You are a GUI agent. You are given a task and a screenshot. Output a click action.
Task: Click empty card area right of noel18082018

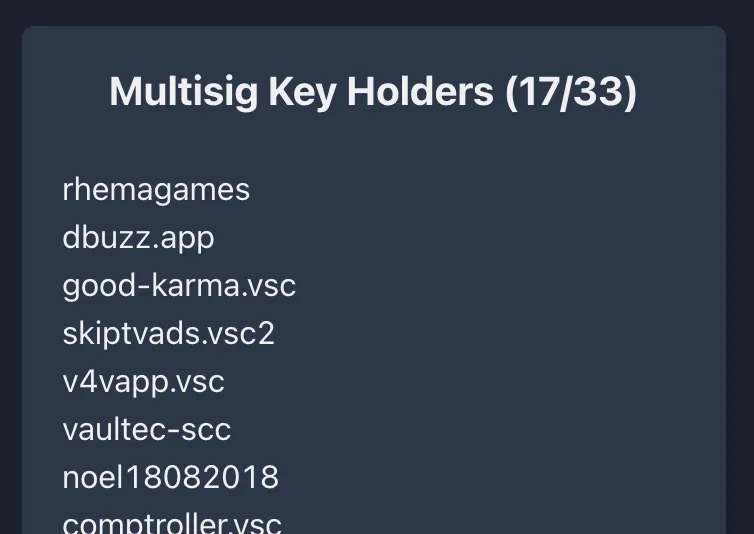(480, 477)
